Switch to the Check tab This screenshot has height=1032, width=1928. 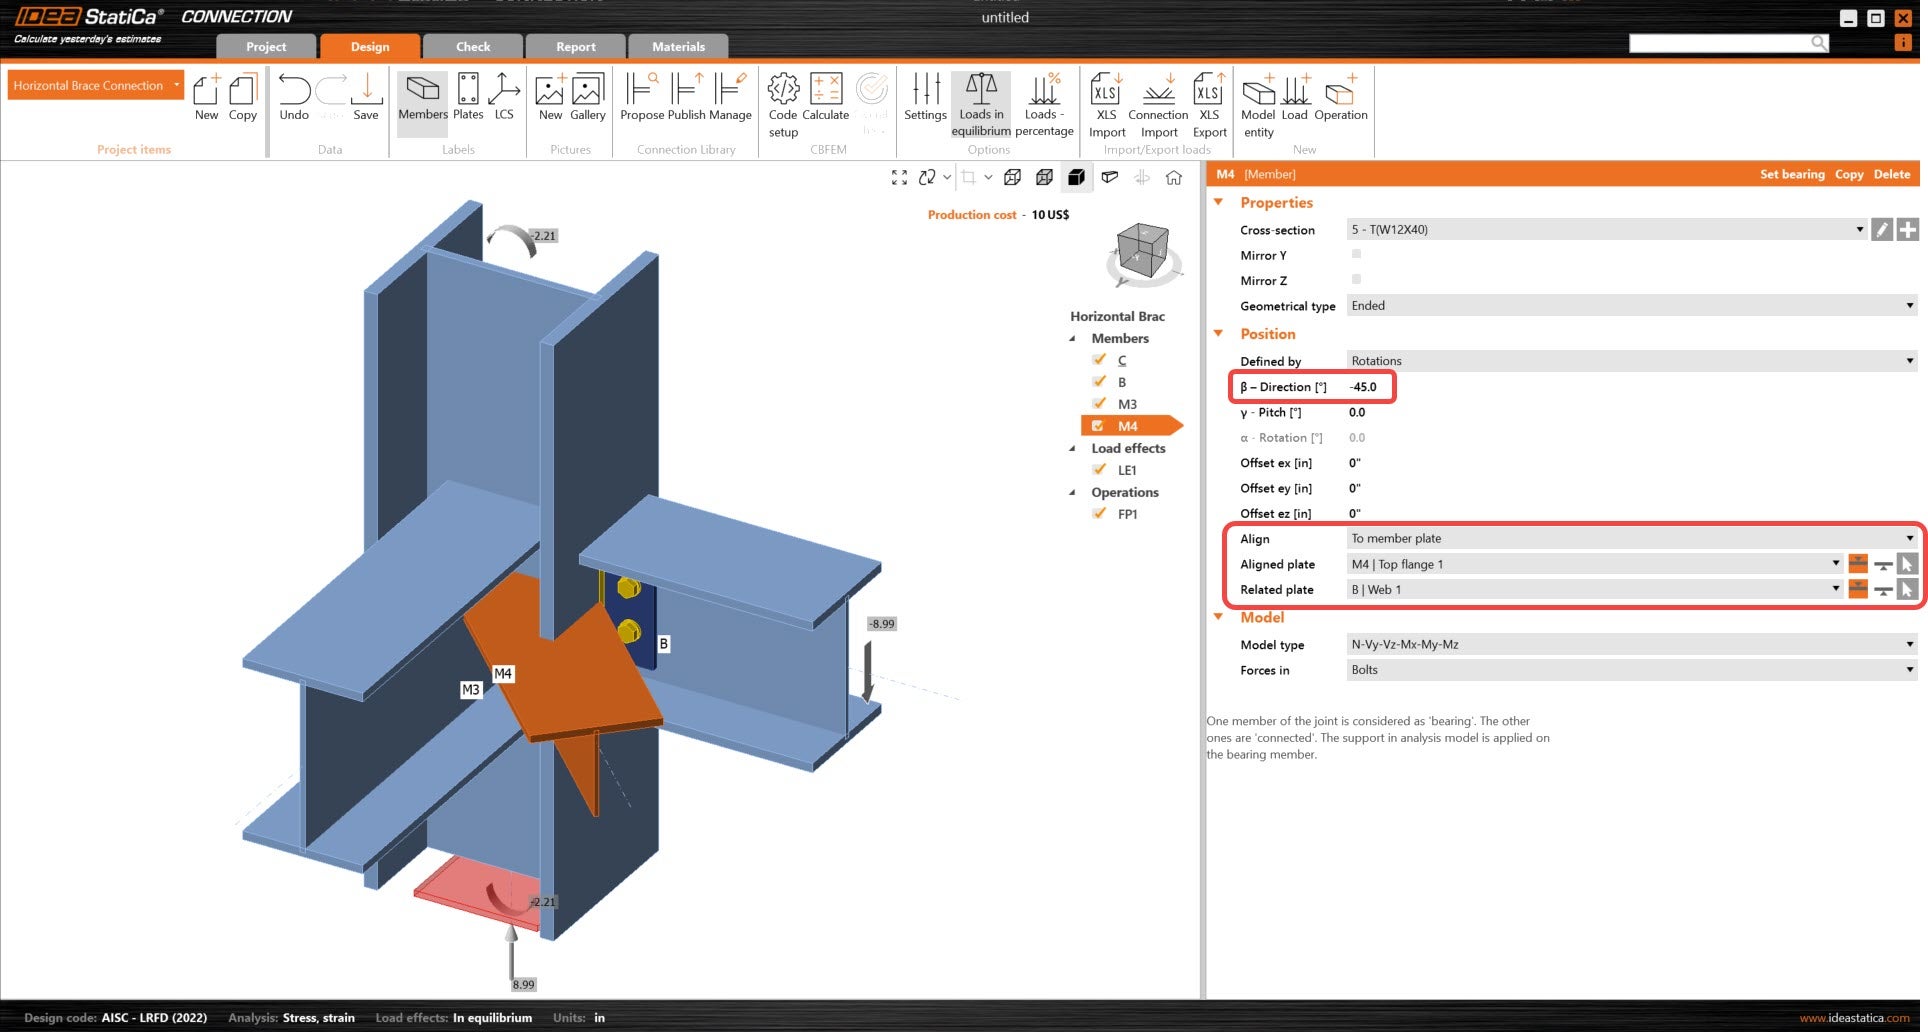[x=472, y=46]
